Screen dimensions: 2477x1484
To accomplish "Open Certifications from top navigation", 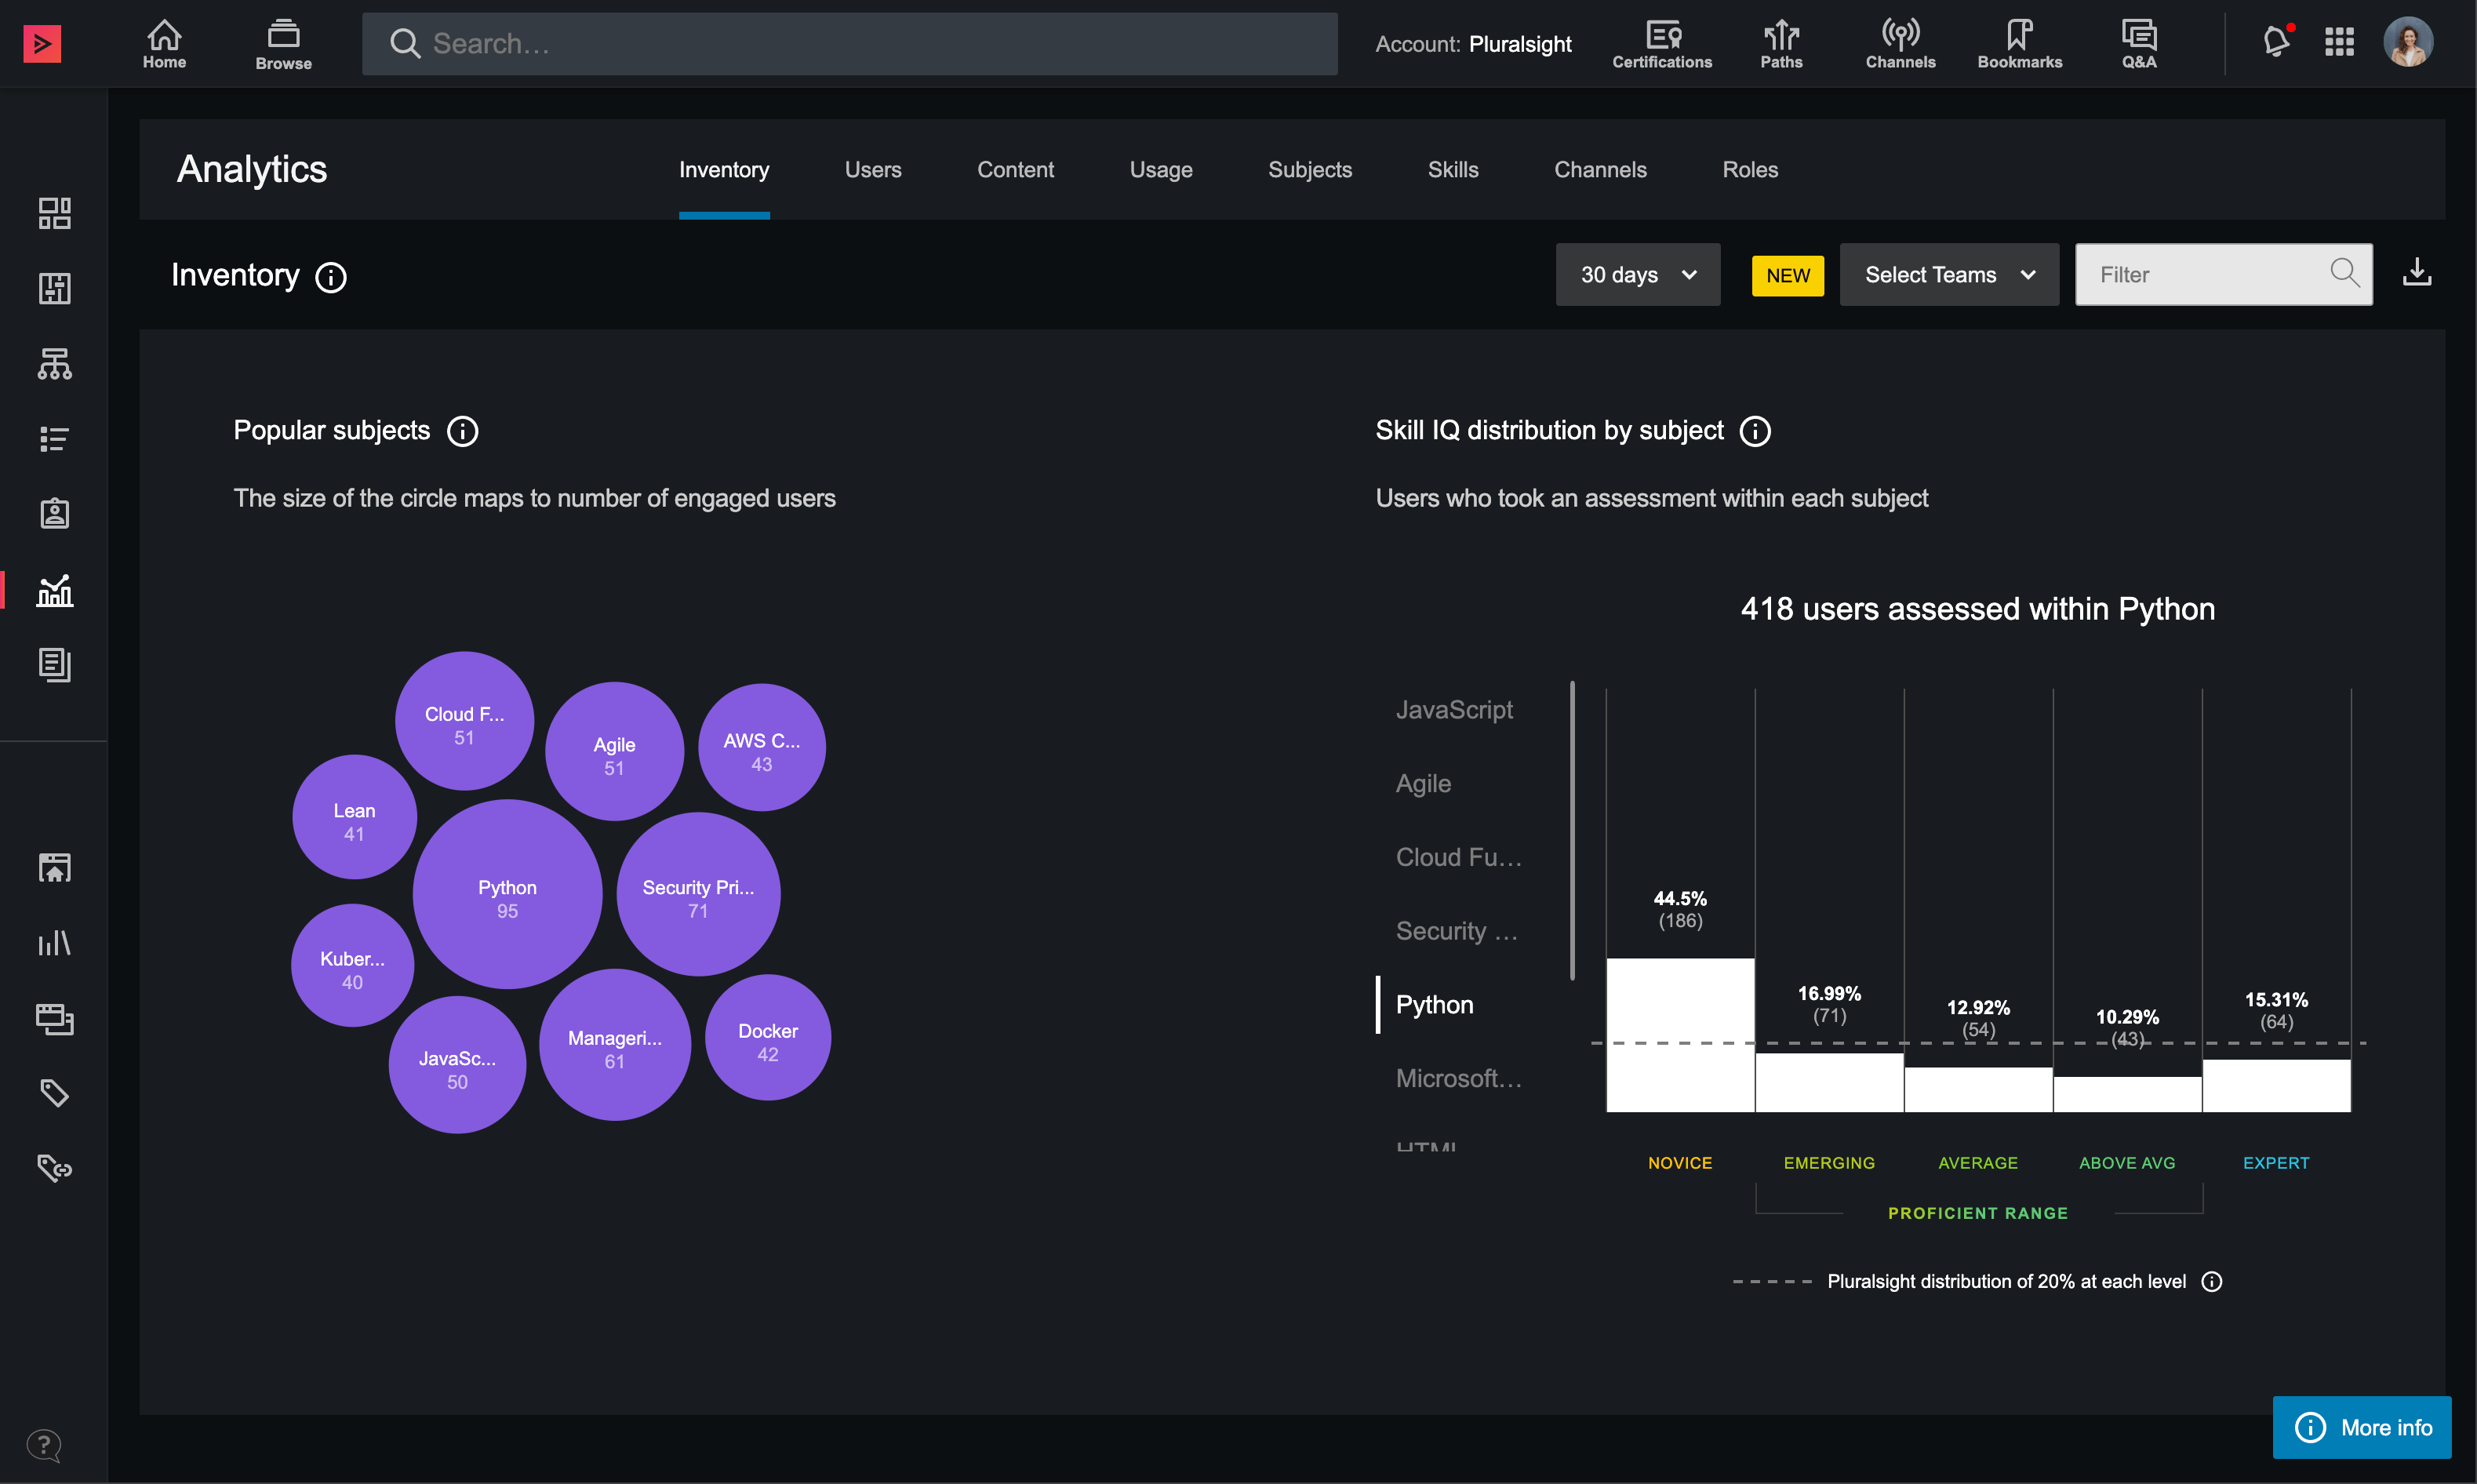I will coord(1661,44).
